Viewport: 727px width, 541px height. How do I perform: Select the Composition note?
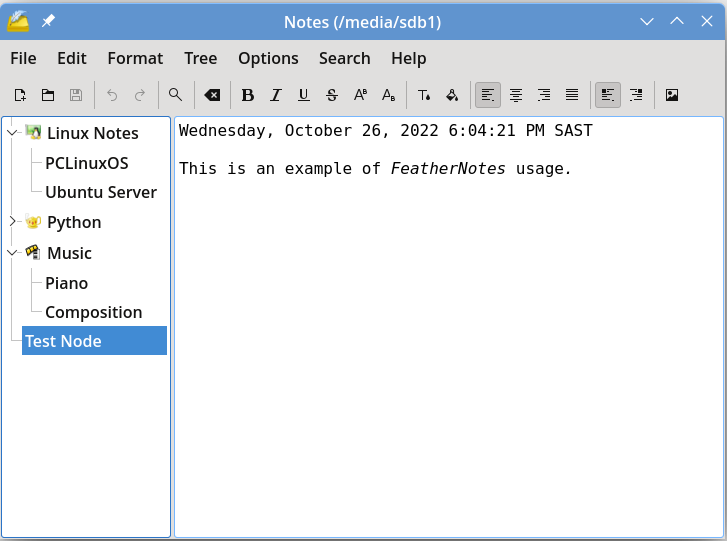point(94,312)
